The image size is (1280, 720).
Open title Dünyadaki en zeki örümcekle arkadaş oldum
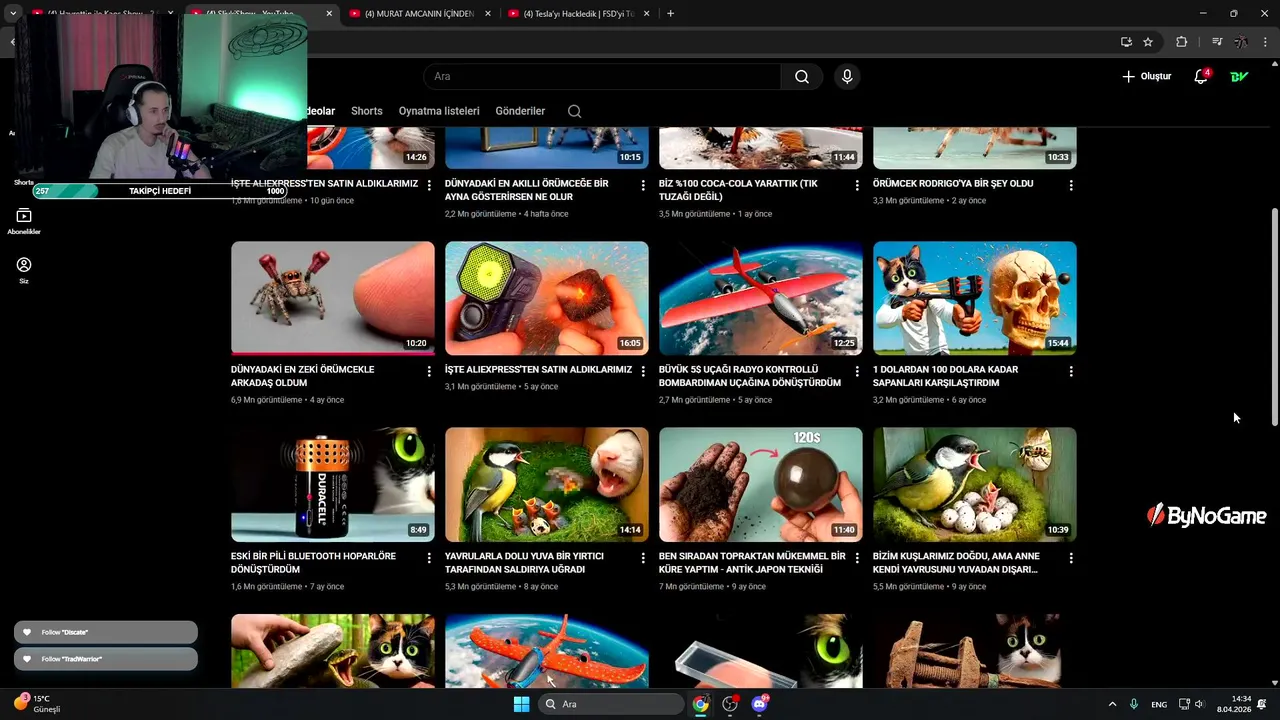coord(302,376)
